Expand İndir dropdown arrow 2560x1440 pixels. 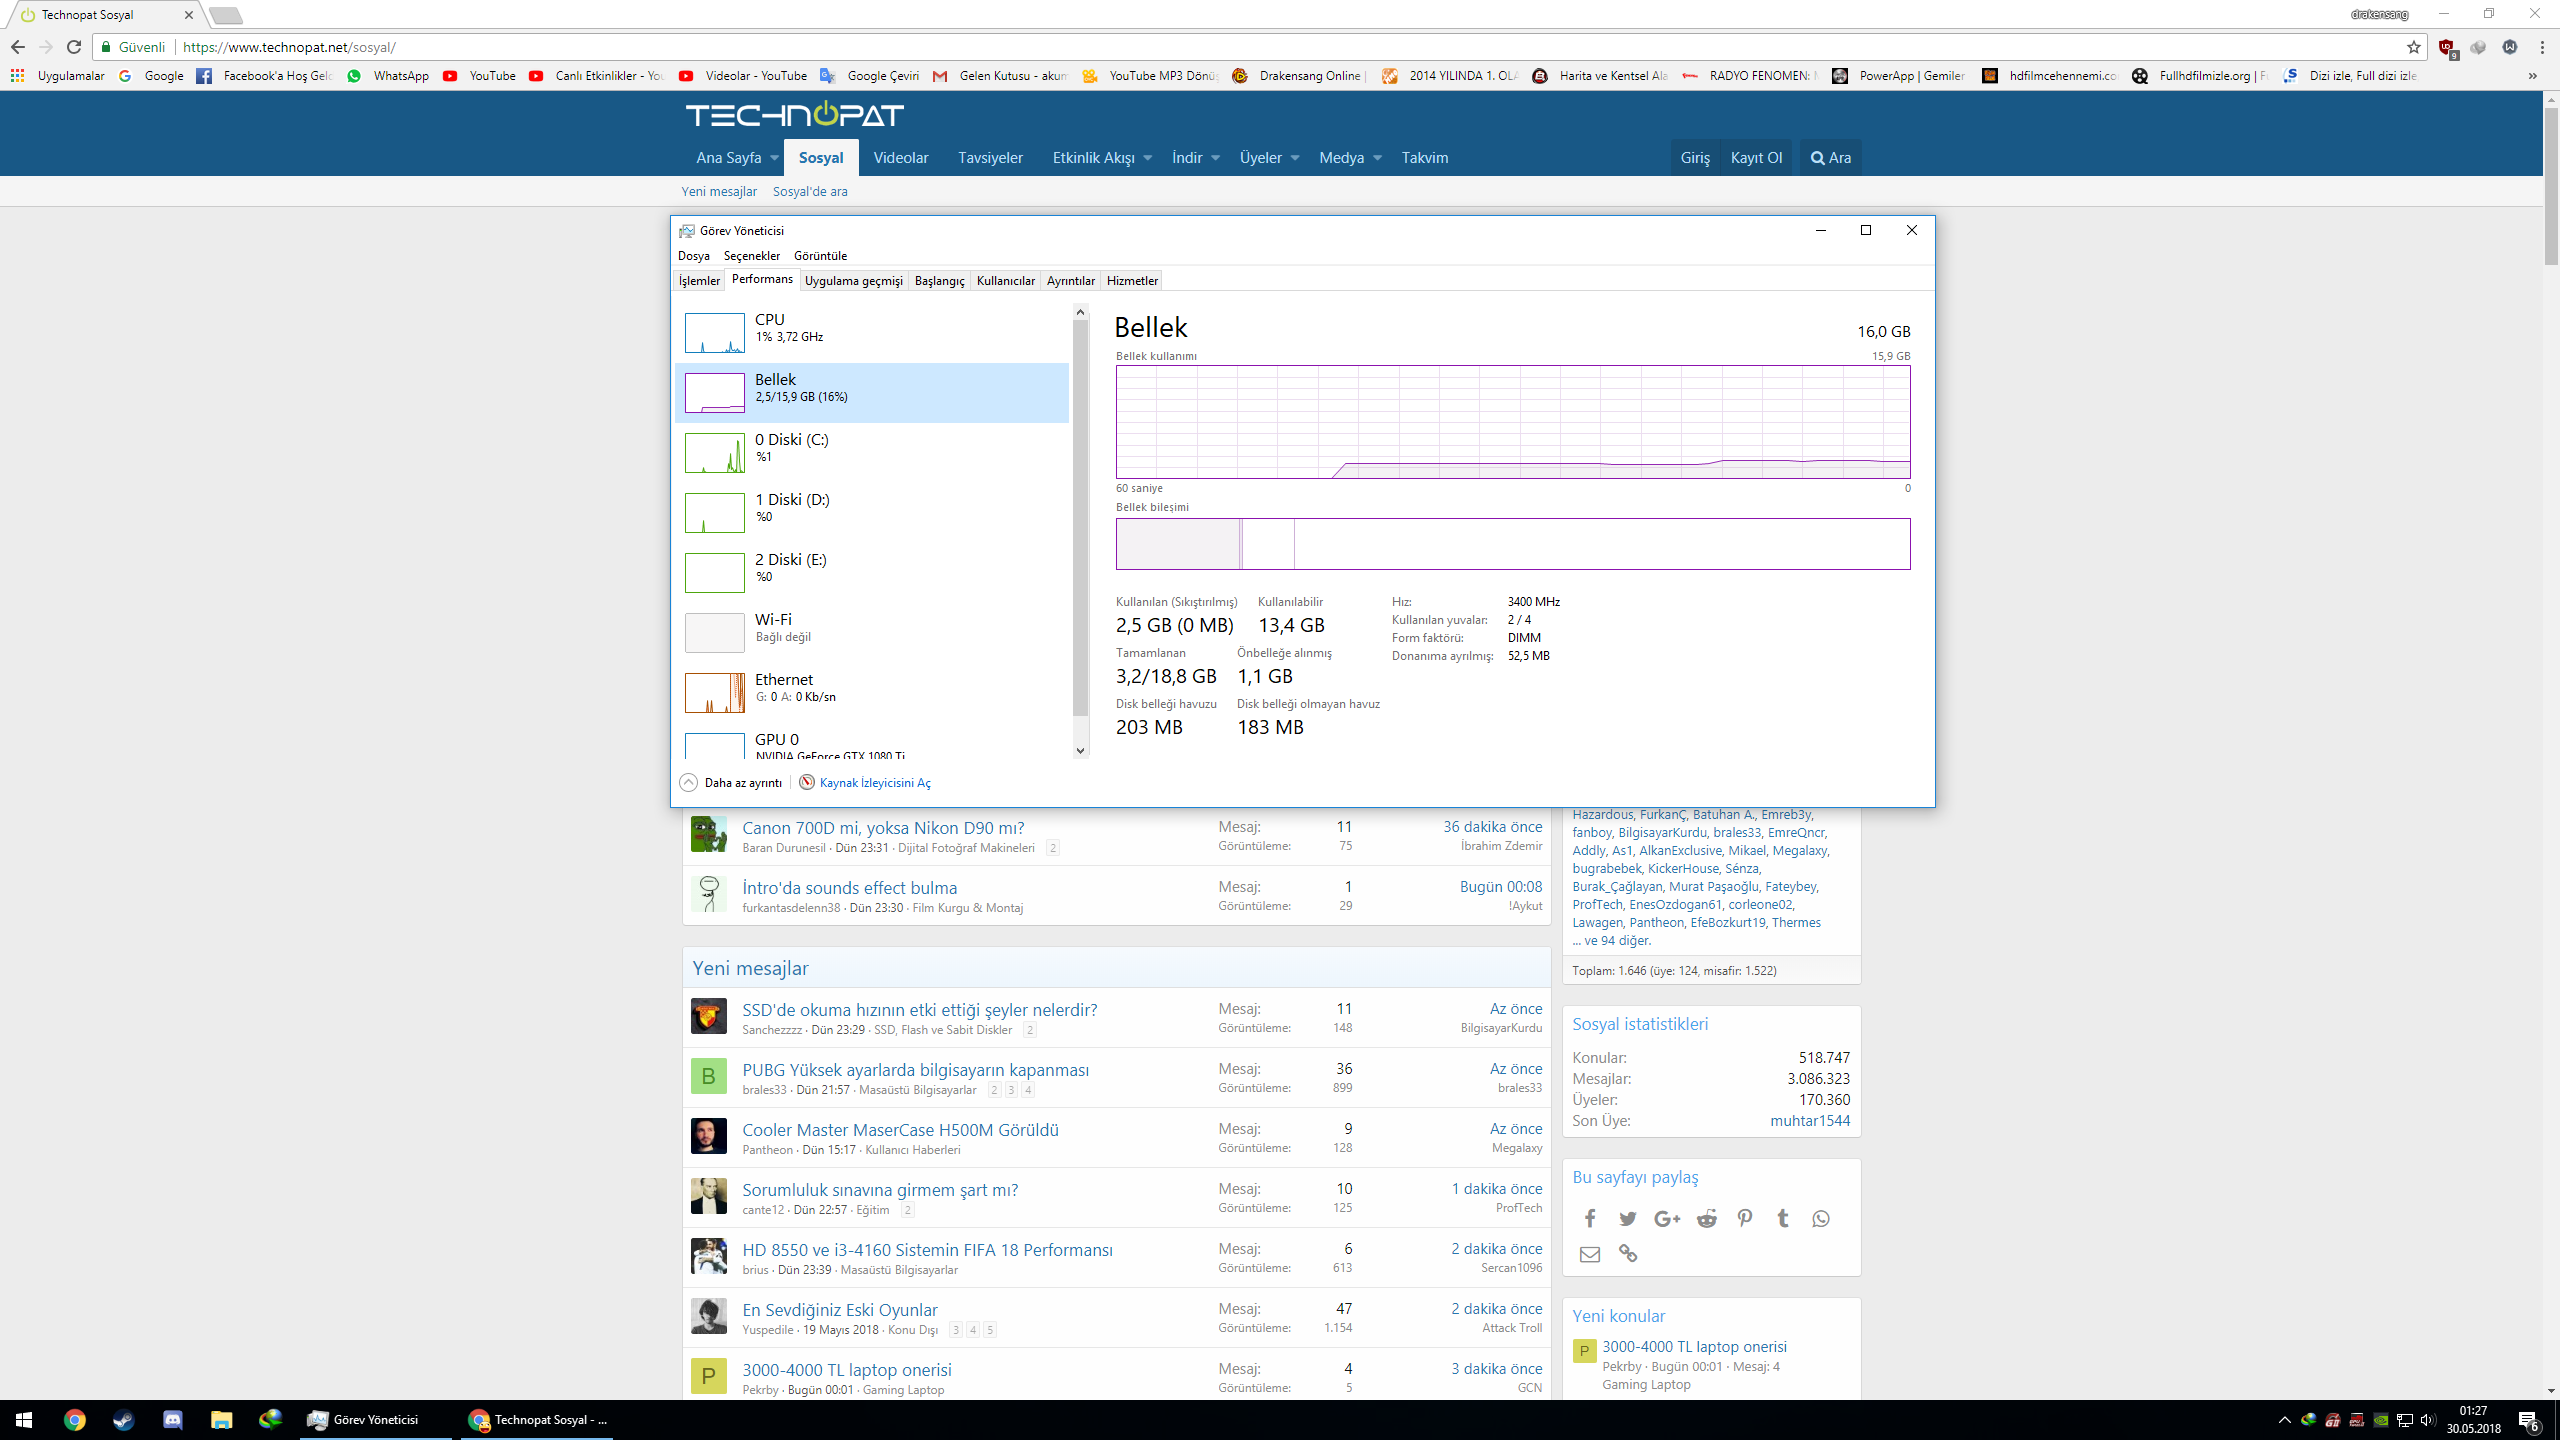1215,158
